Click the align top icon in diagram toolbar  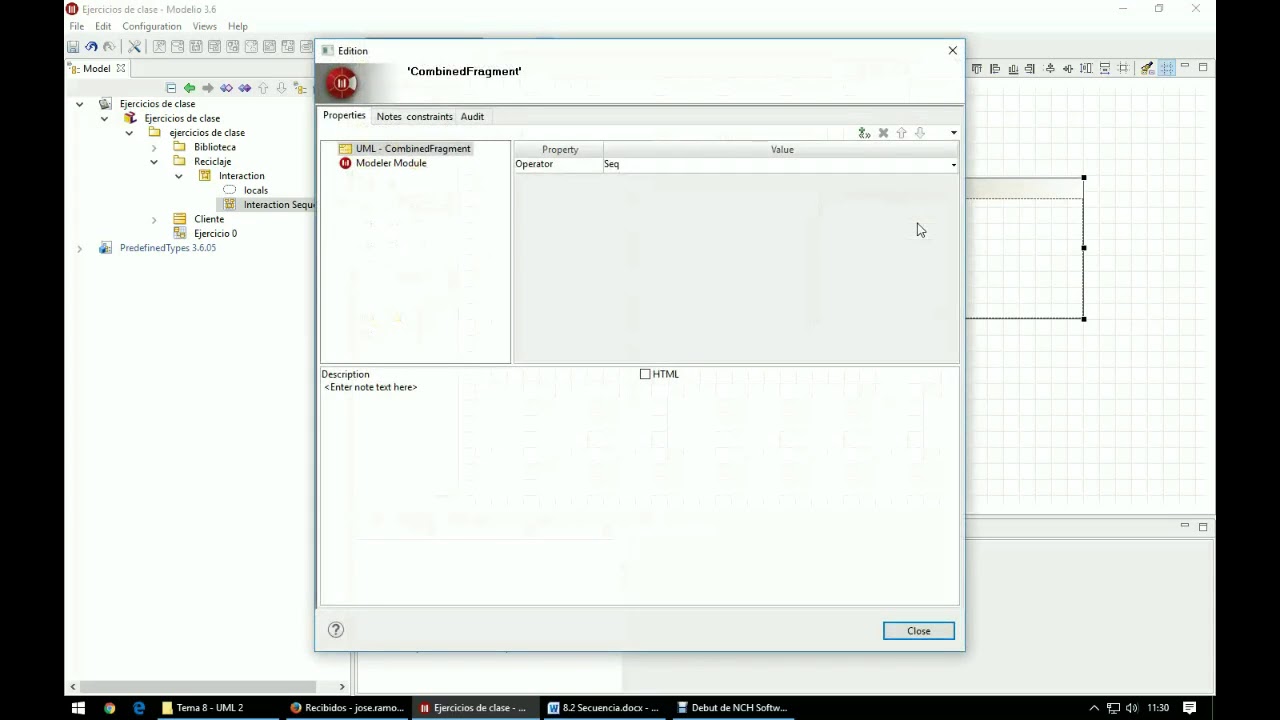[977, 68]
